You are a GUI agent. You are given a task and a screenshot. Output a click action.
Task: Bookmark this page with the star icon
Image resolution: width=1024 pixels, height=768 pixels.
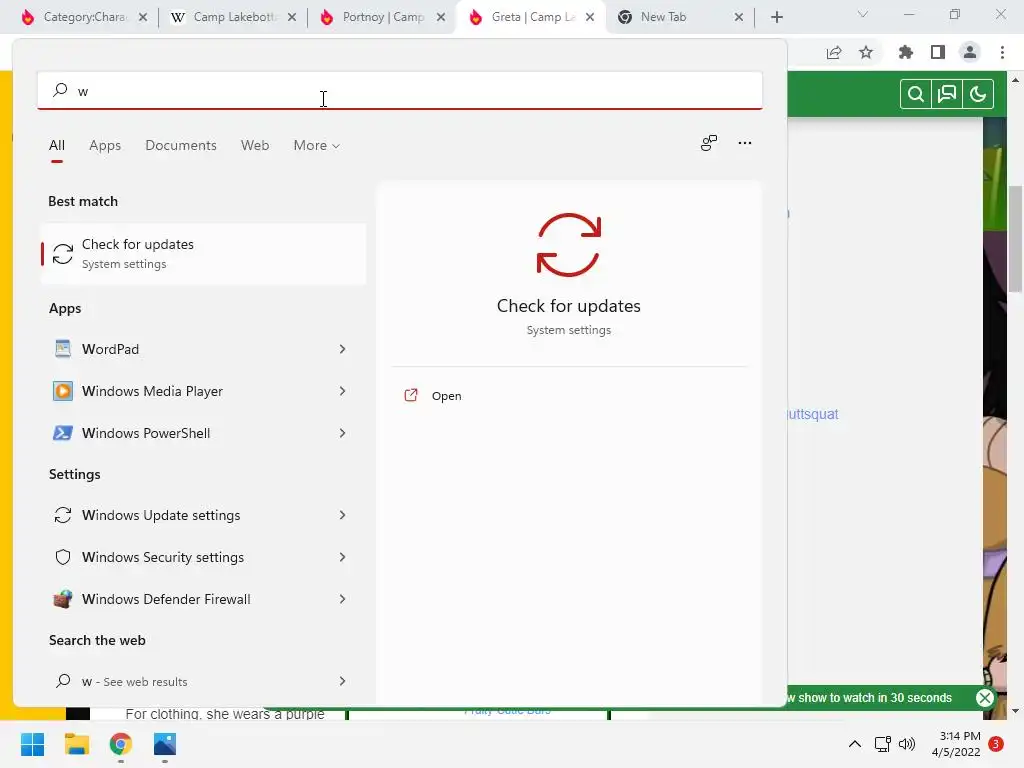pos(866,52)
